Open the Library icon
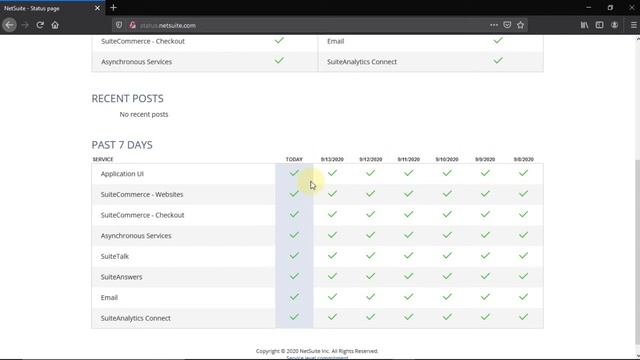Image resolution: width=640 pixels, height=360 pixels. [584, 25]
